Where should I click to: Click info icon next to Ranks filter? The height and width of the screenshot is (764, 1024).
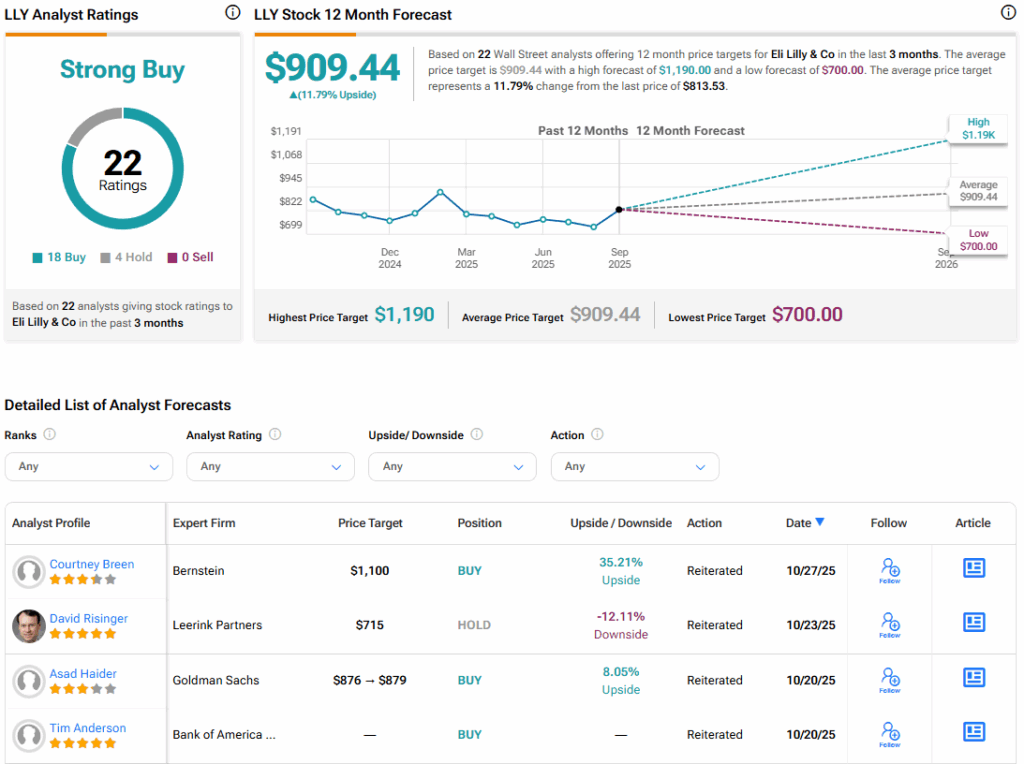pyautogui.click(x=50, y=435)
